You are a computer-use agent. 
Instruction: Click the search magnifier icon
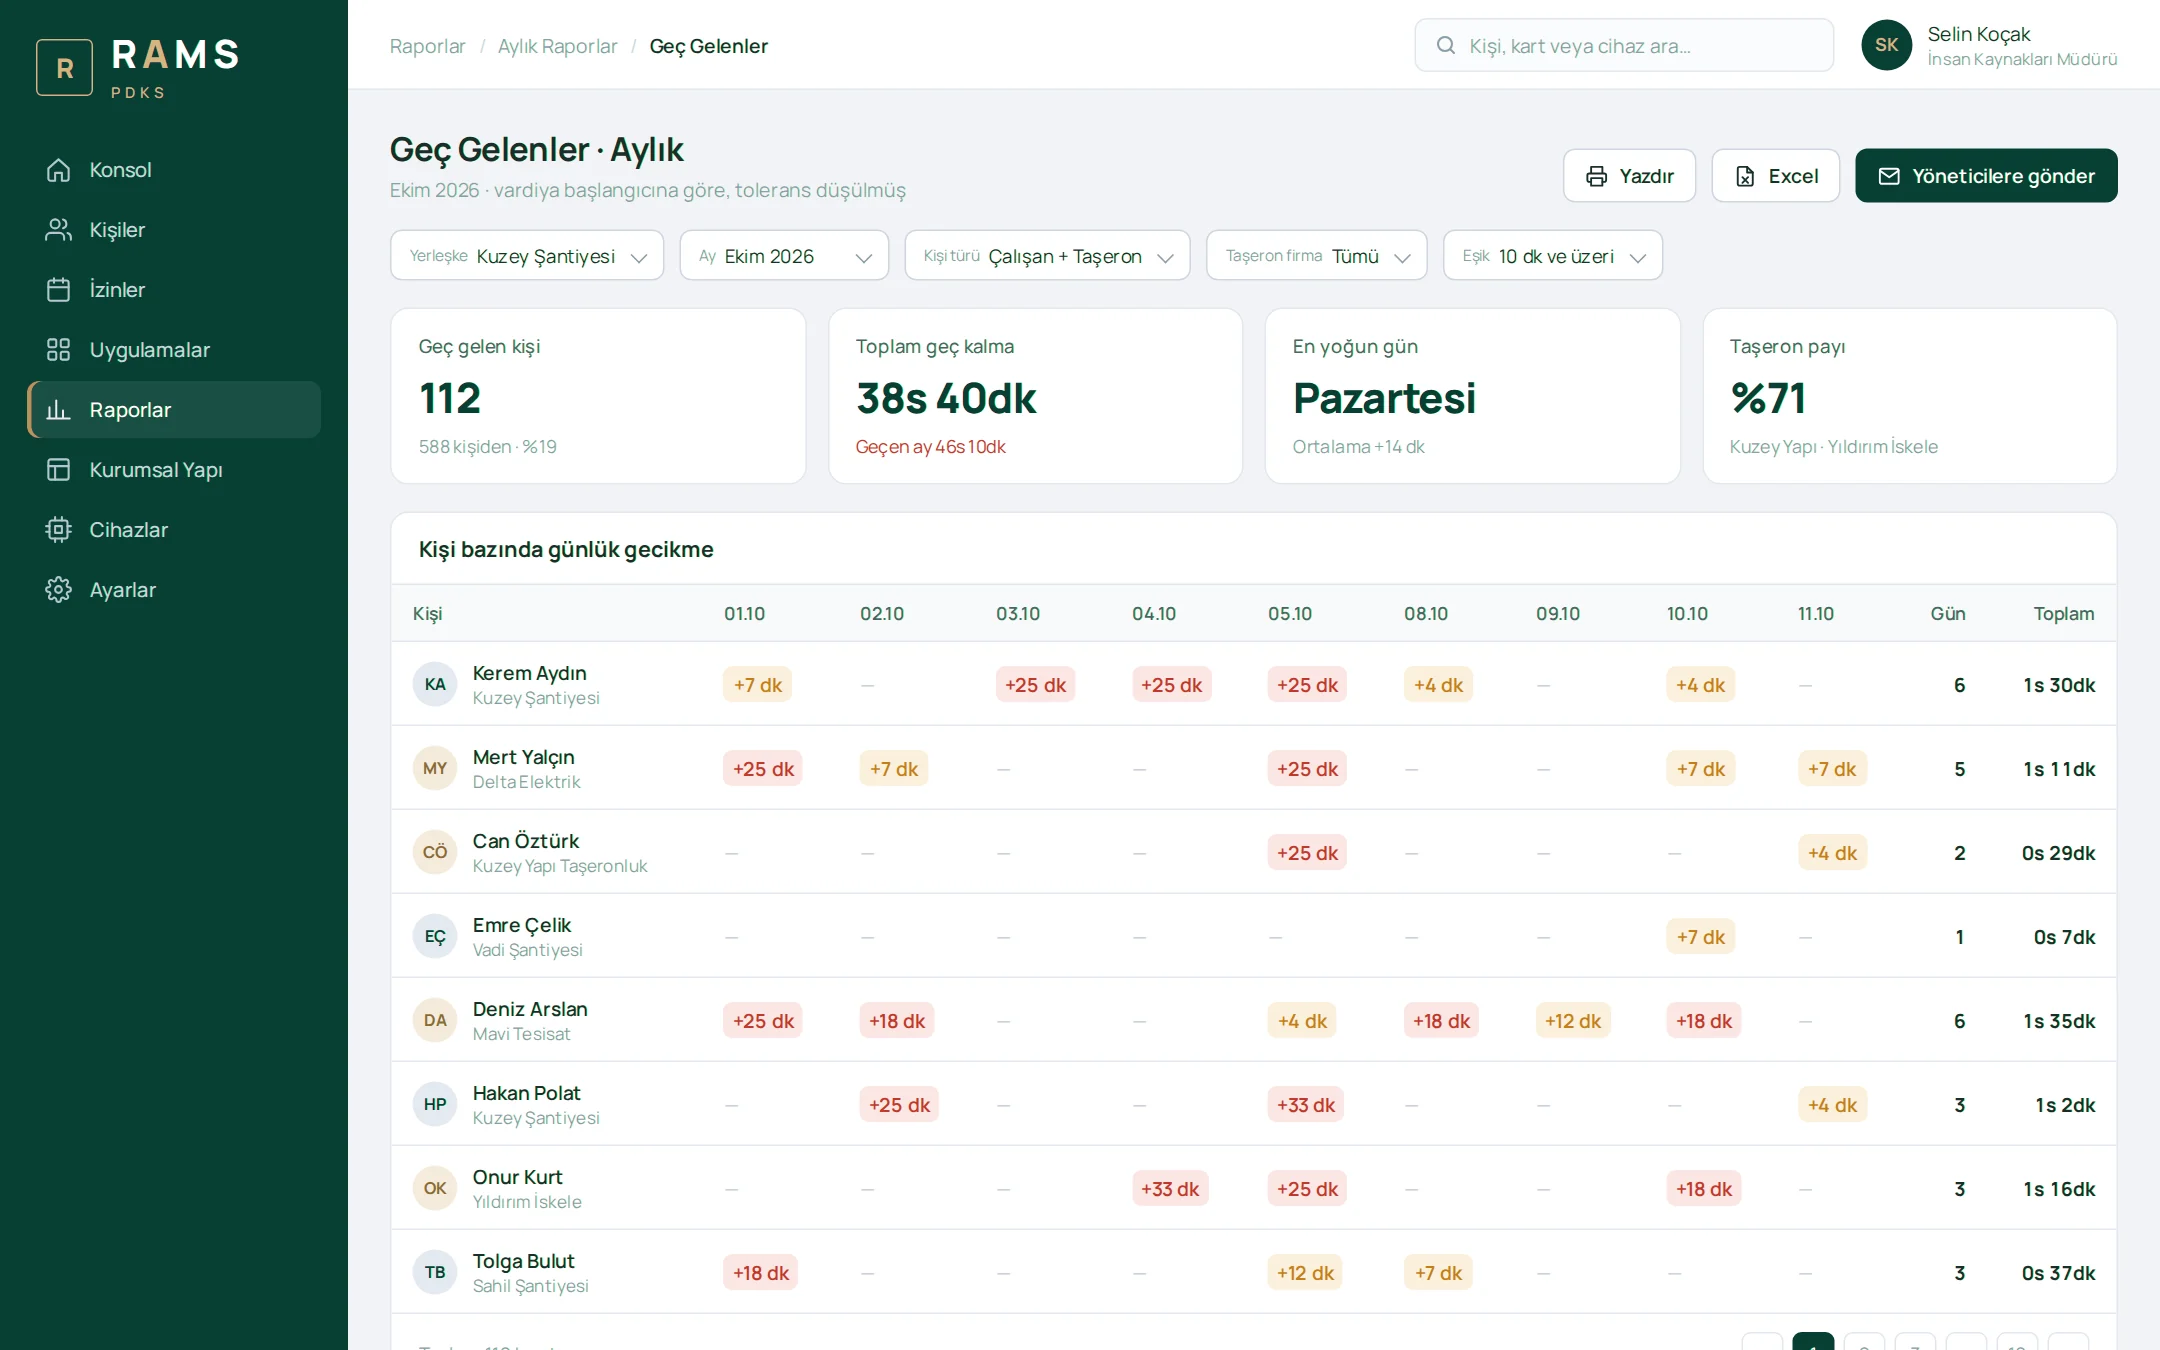1445,45
